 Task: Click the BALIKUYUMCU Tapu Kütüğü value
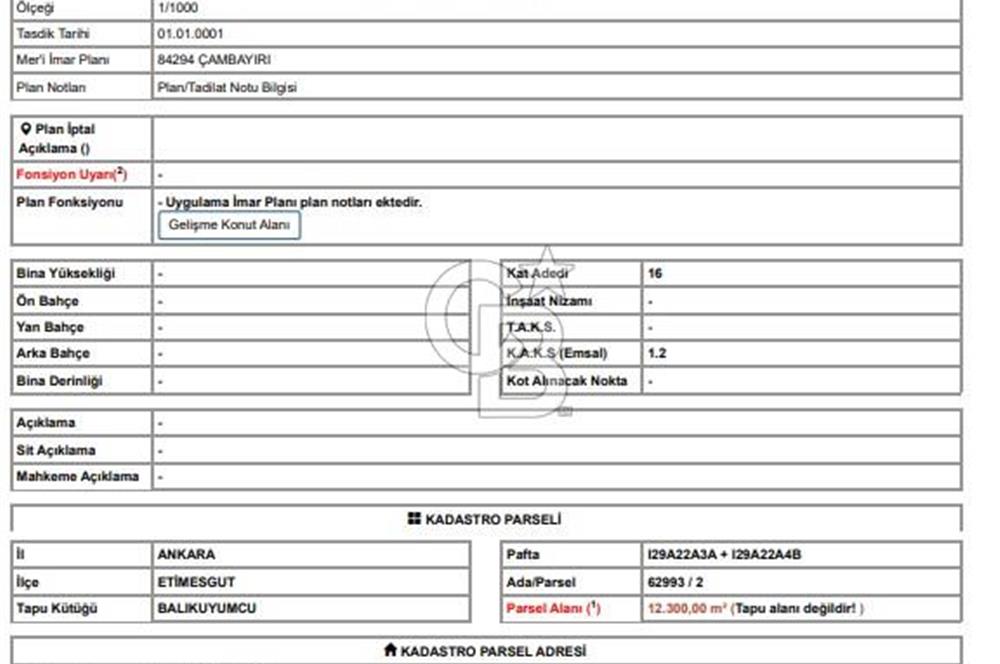[x=204, y=608]
